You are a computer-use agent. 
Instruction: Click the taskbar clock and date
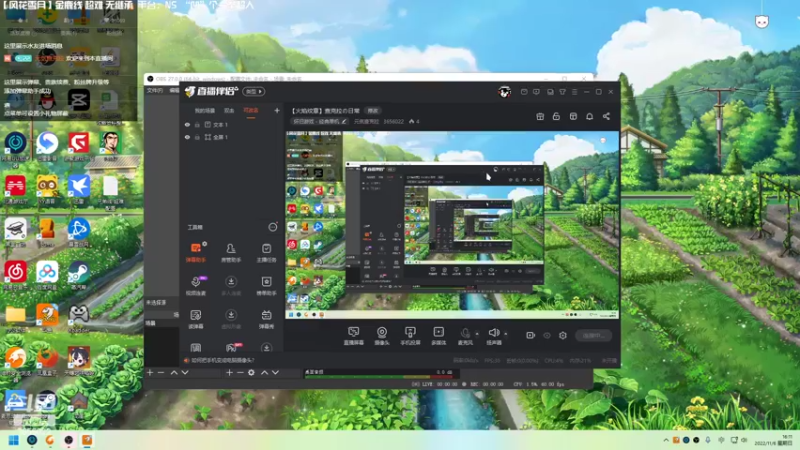pyautogui.click(x=773, y=440)
